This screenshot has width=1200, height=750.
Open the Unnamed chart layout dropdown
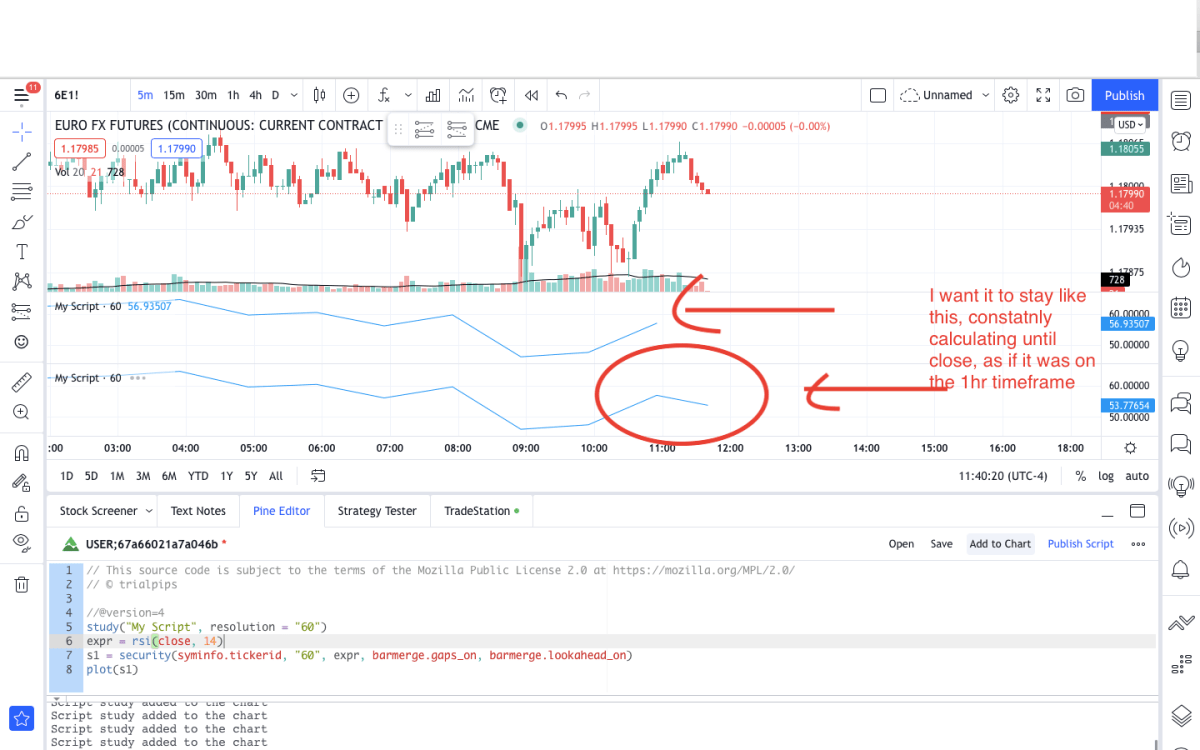(x=945, y=95)
